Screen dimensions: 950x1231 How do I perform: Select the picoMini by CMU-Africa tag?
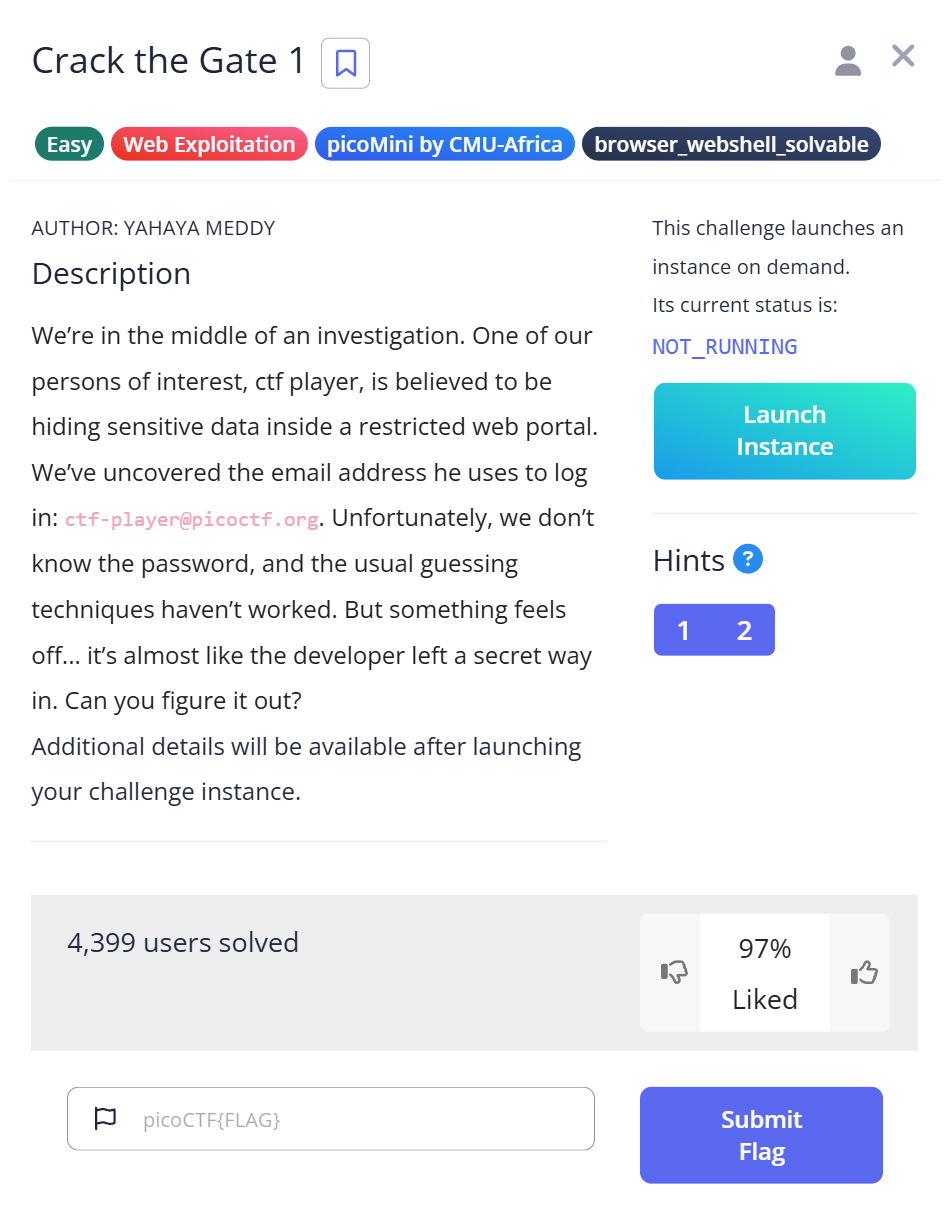click(x=445, y=145)
